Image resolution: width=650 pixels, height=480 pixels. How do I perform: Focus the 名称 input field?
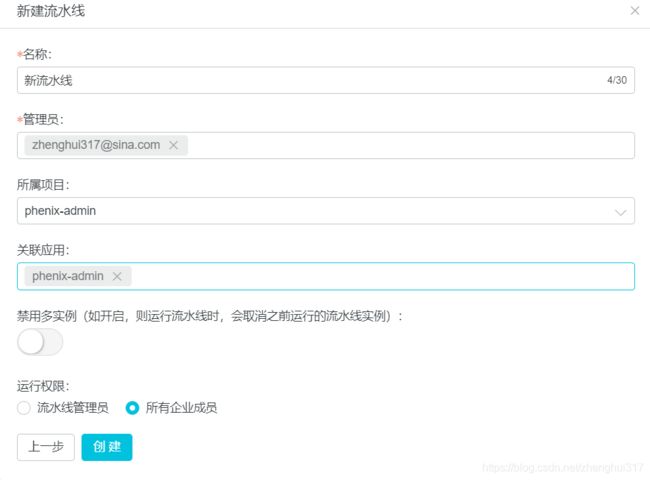[x=326, y=80]
